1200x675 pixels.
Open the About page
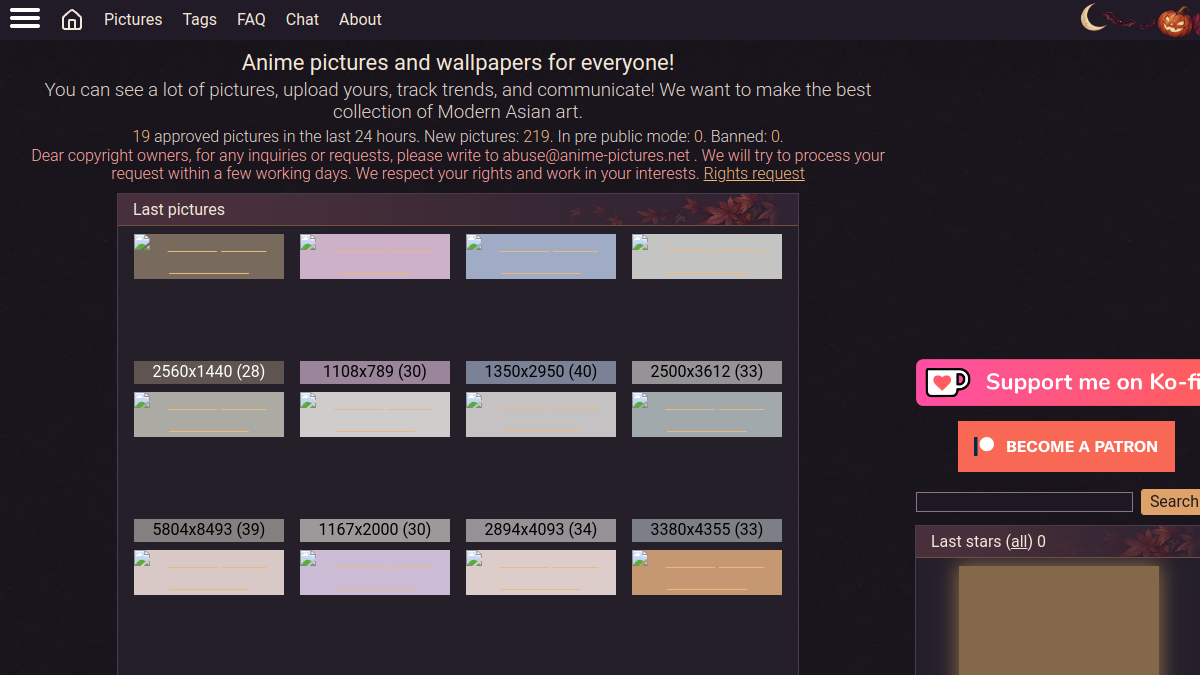[x=360, y=19]
